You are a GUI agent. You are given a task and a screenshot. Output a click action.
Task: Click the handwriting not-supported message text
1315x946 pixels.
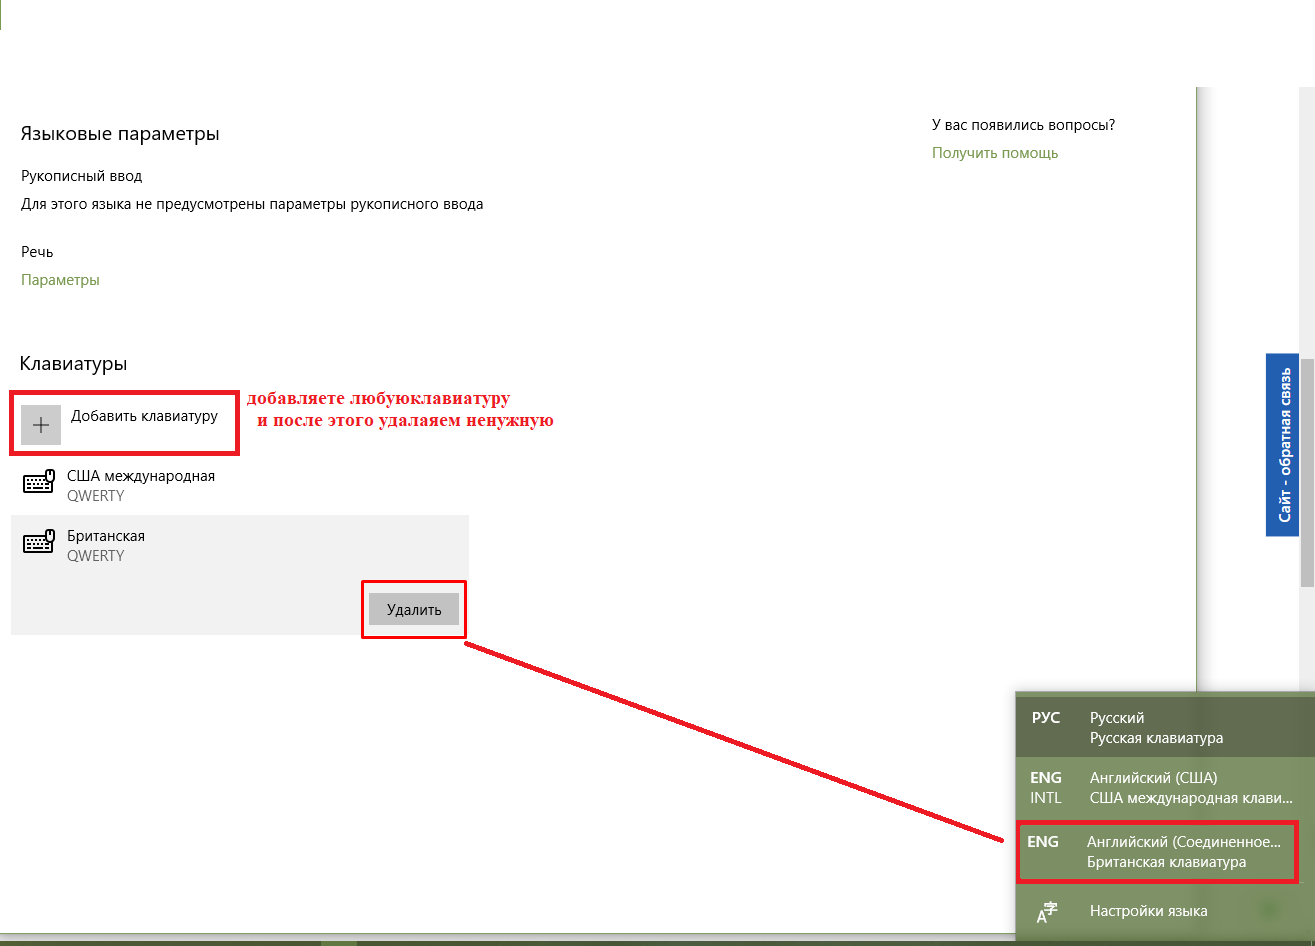(x=252, y=204)
